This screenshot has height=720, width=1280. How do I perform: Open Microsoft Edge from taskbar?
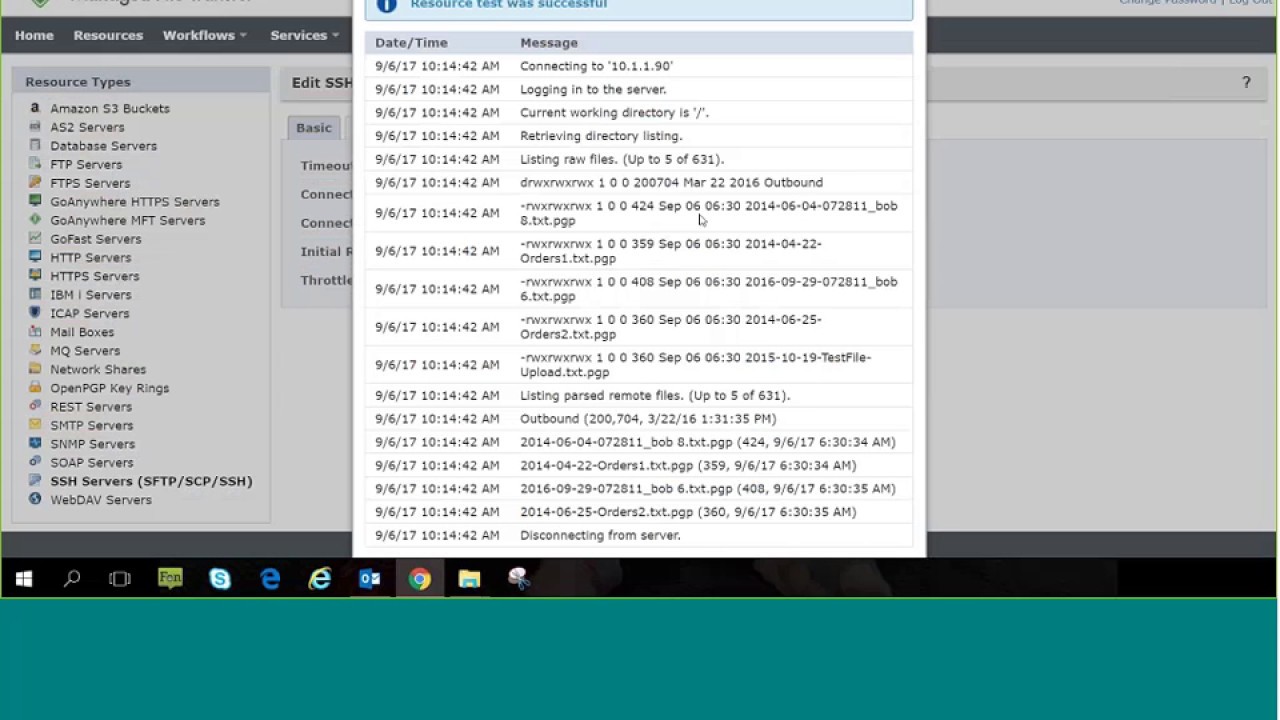pyautogui.click(x=270, y=579)
